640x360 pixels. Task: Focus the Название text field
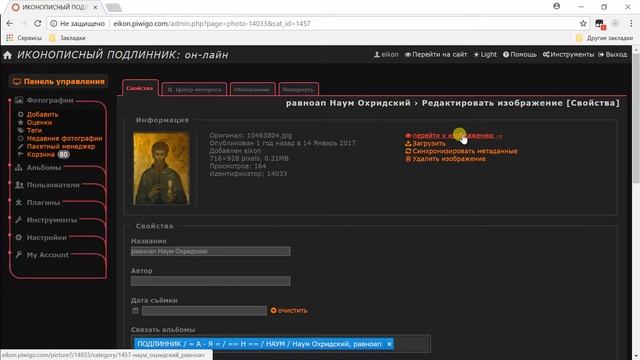click(x=211, y=251)
